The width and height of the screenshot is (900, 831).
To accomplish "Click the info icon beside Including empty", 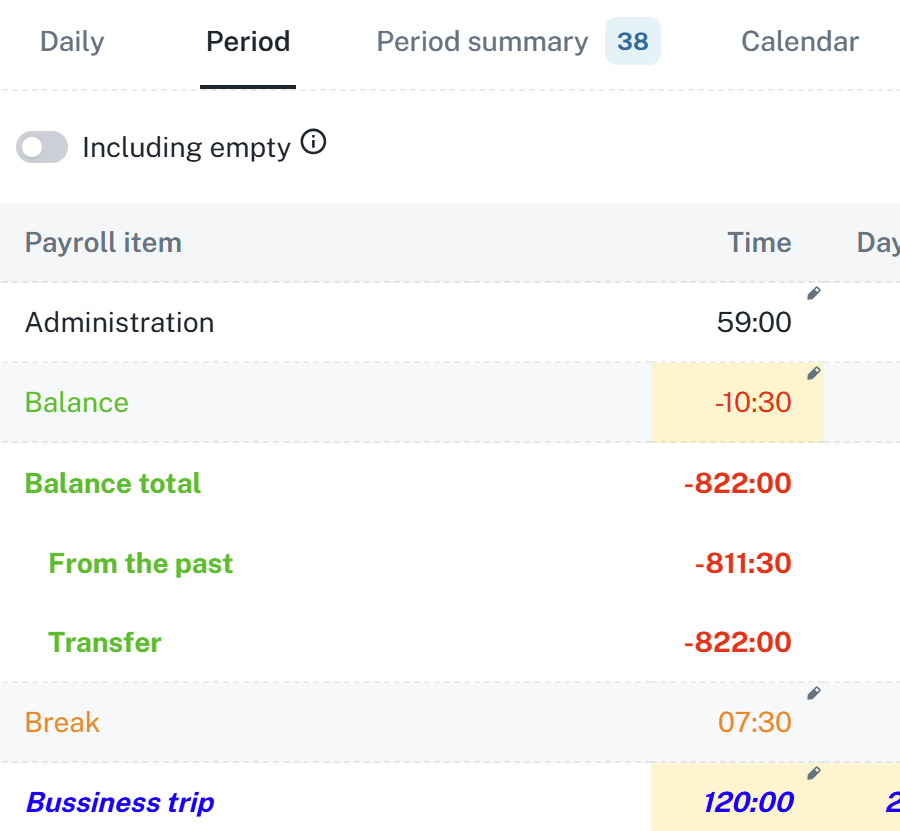I will pos(313,144).
